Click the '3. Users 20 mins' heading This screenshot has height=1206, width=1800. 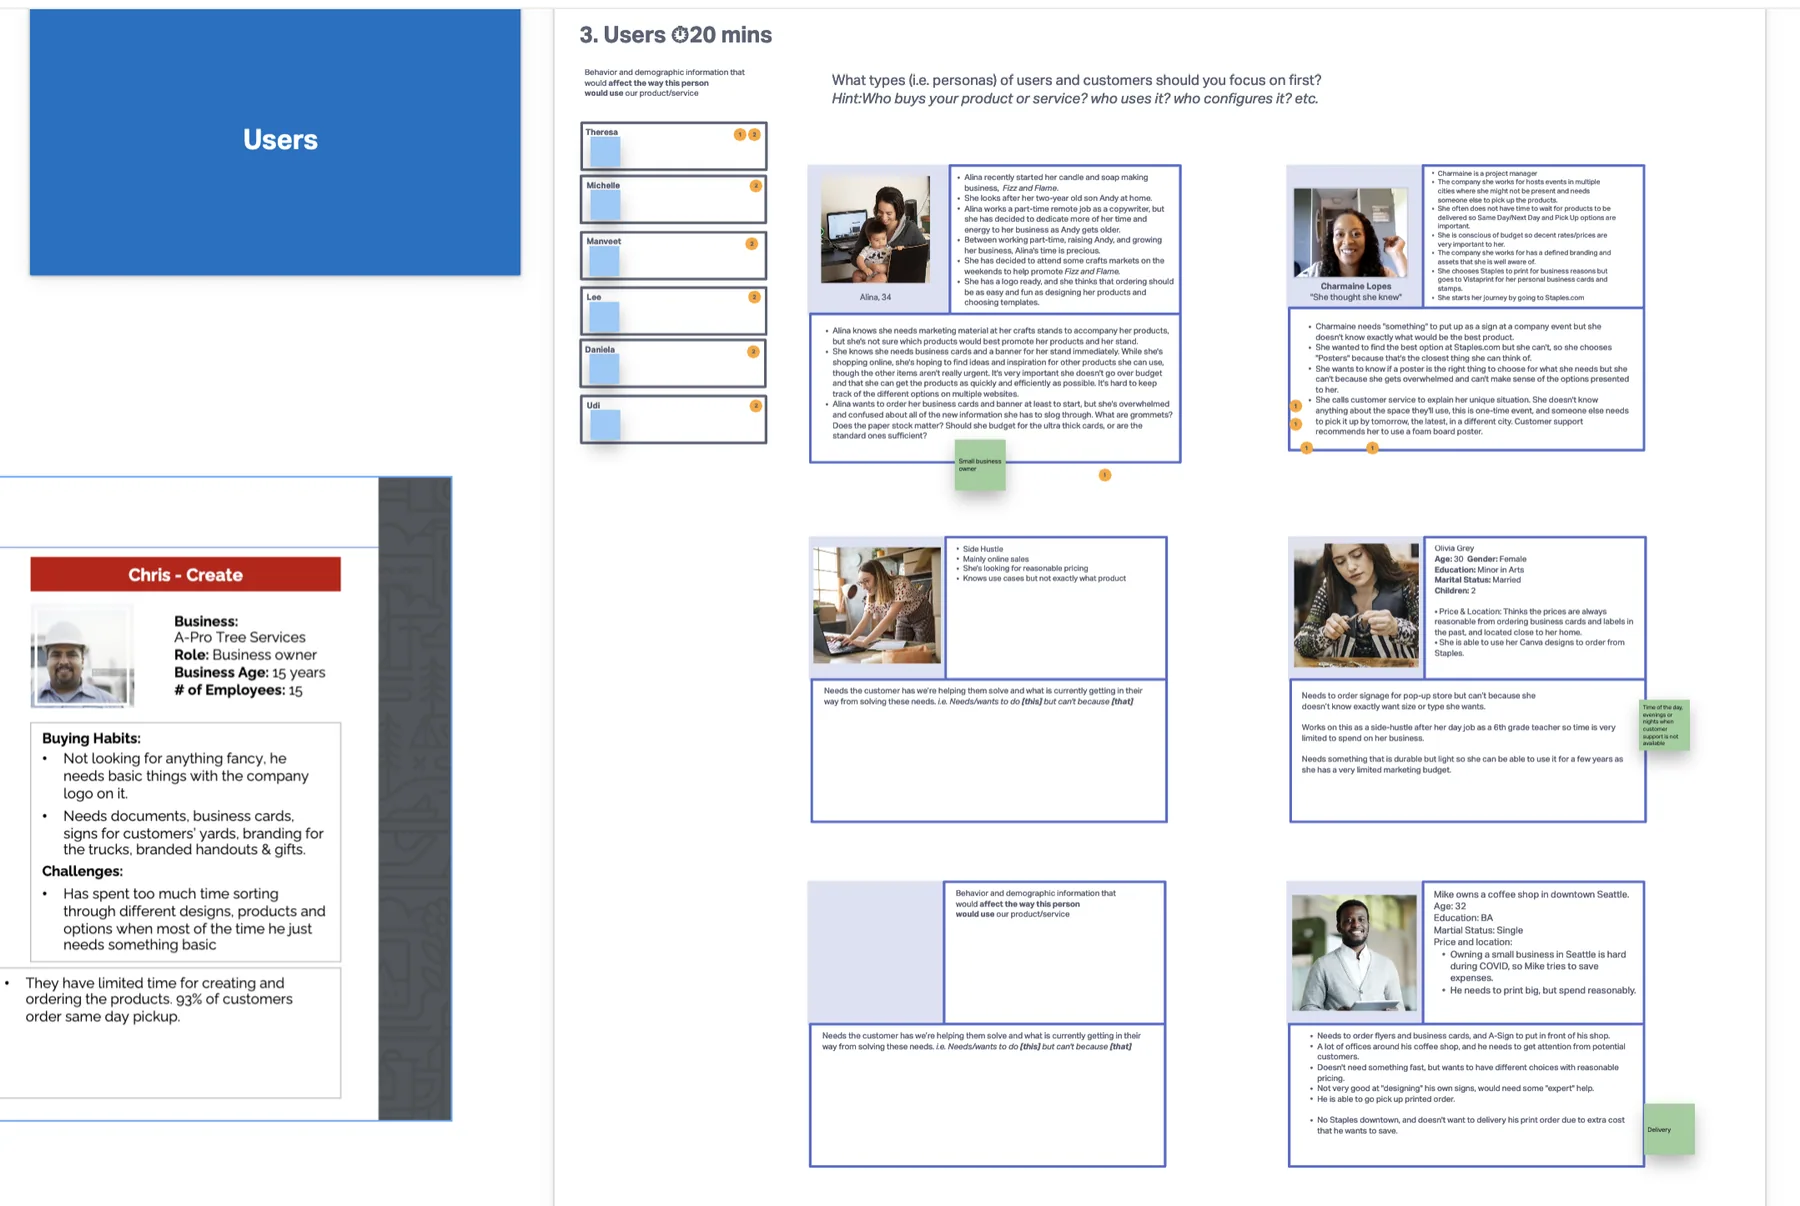(x=675, y=35)
